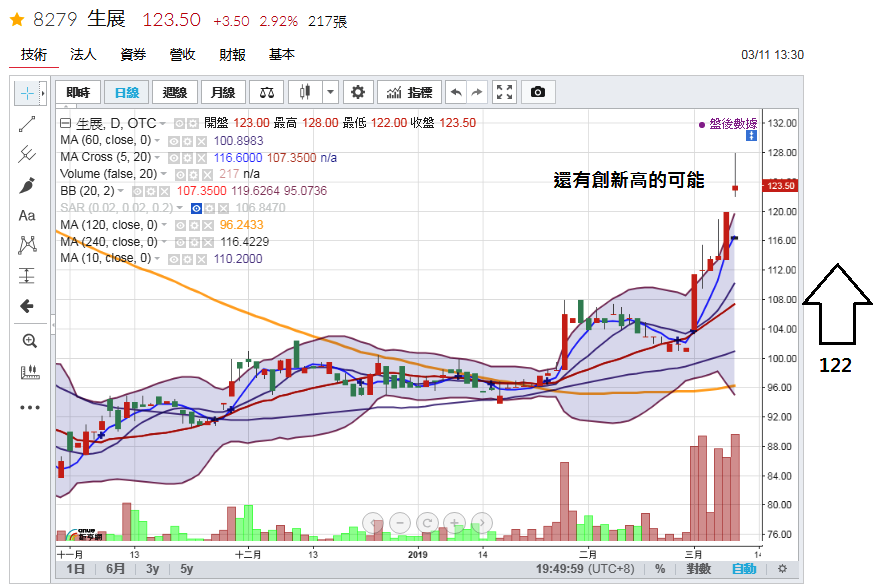Viewport: 895px width, 586px height.
Task: Toggle visibility of MA (240, close, 0)
Action: tap(180, 243)
